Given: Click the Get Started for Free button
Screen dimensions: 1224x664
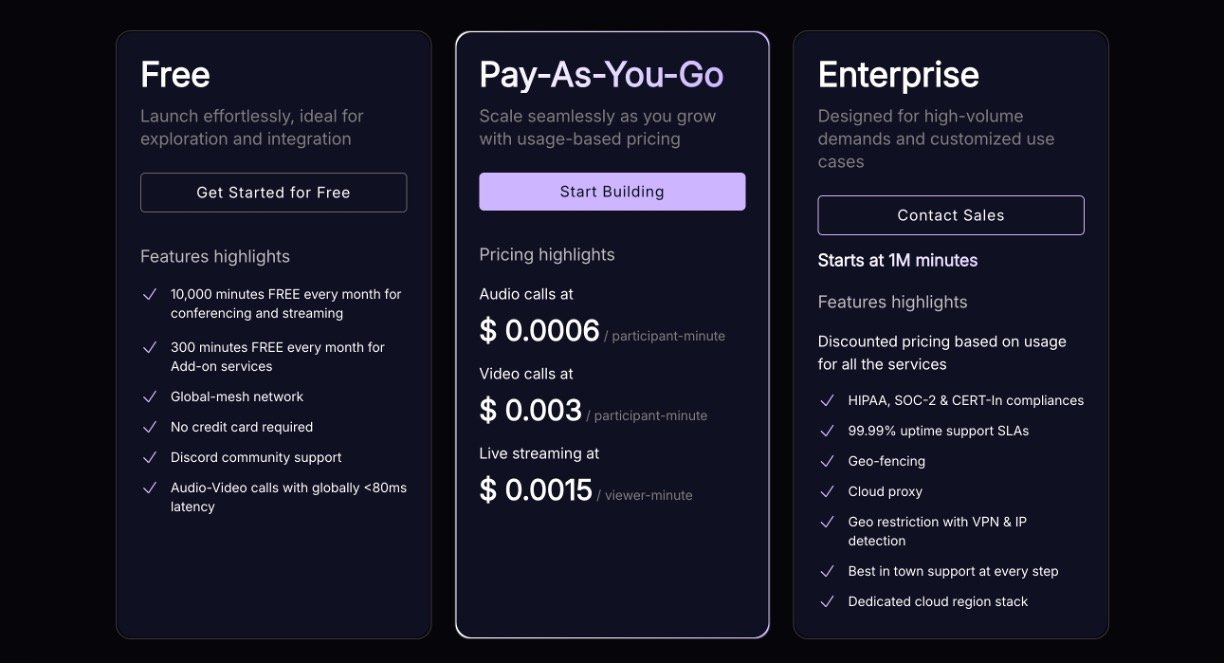Looking at the screenshot, I should coord(273,192).
